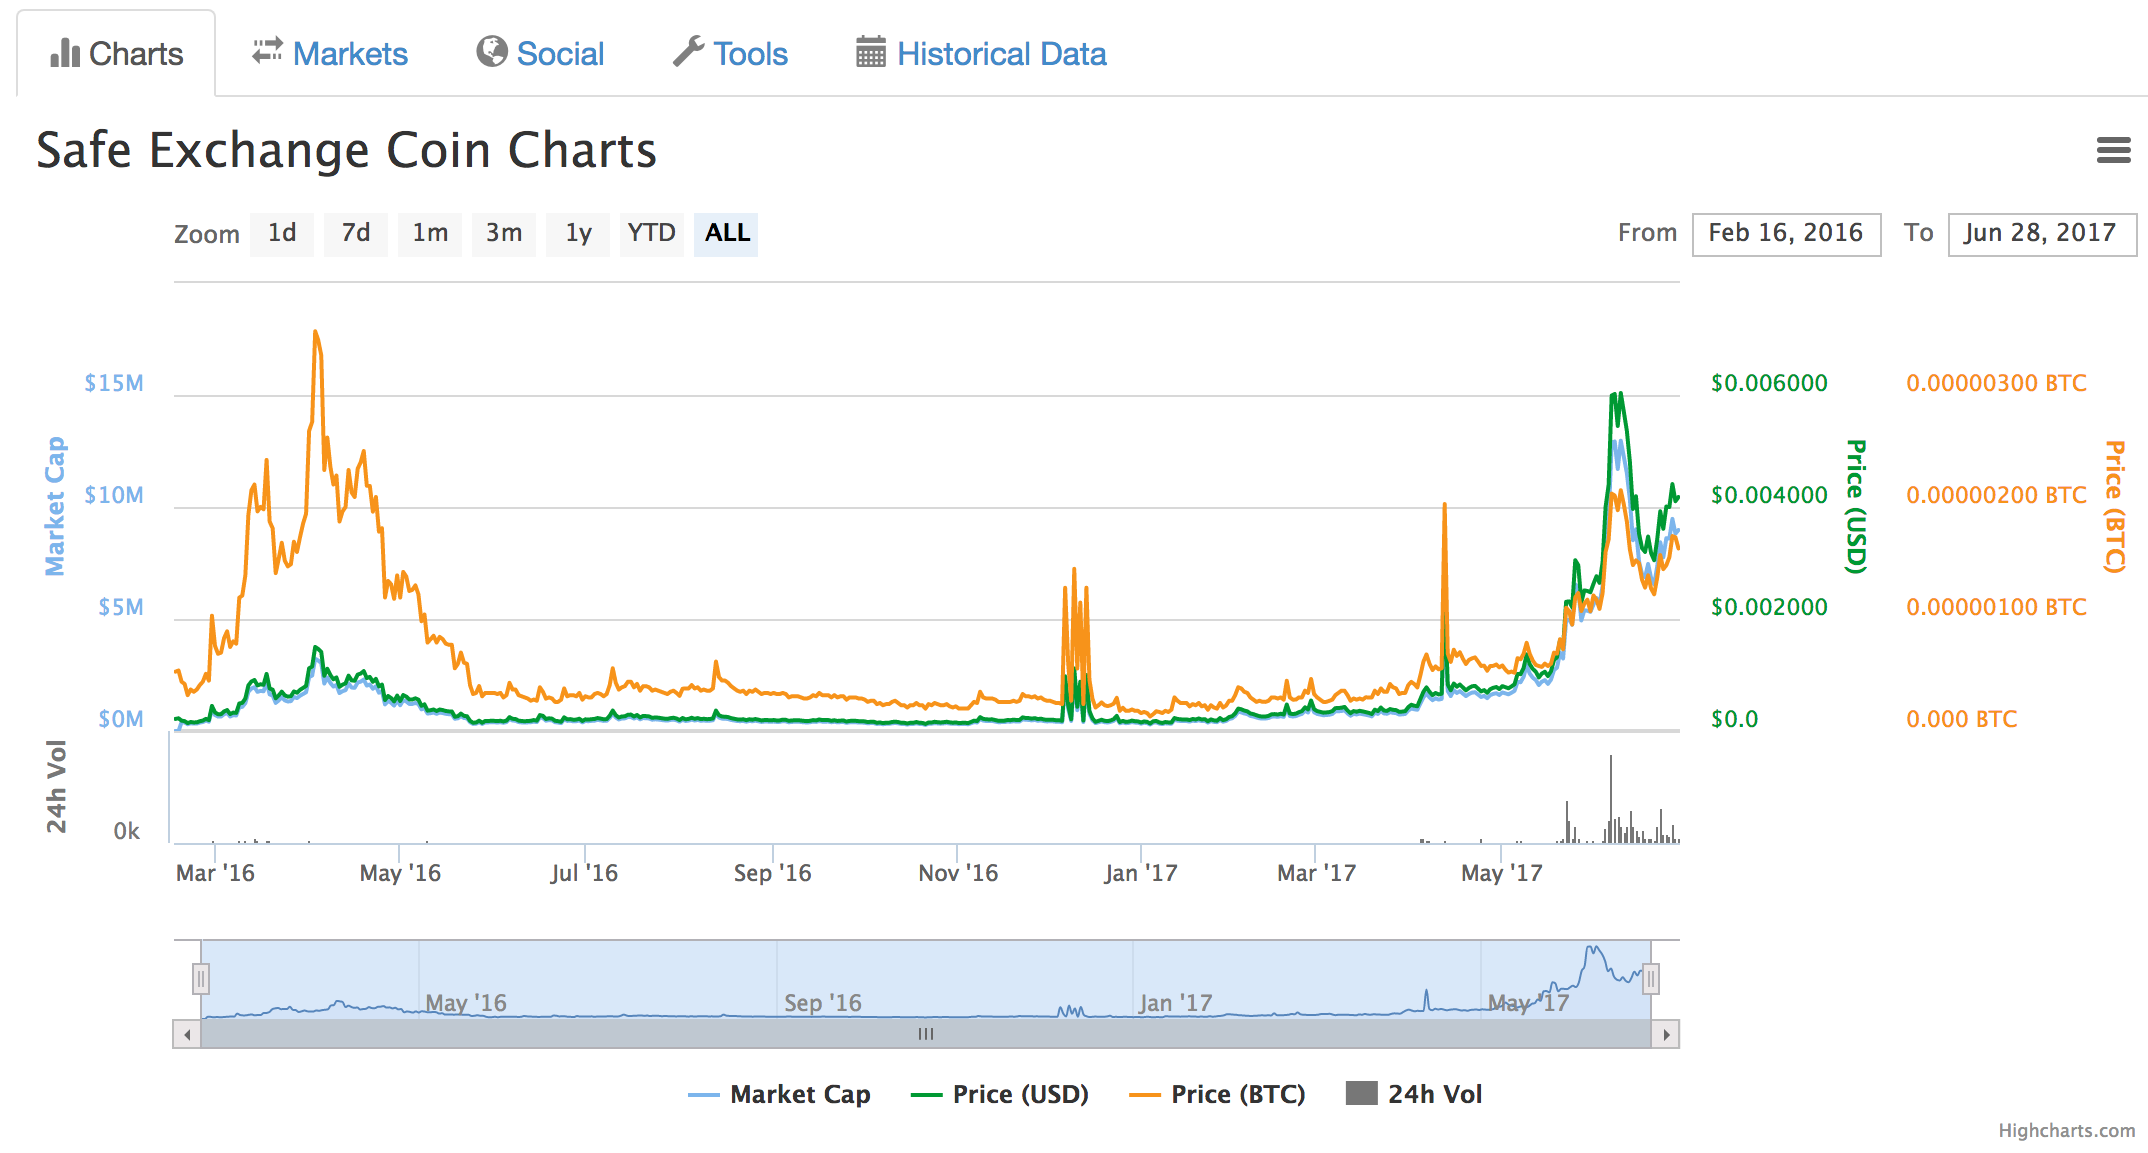
Task: Click the Jan '17 main x-axis label
Action: [1141, 874]
